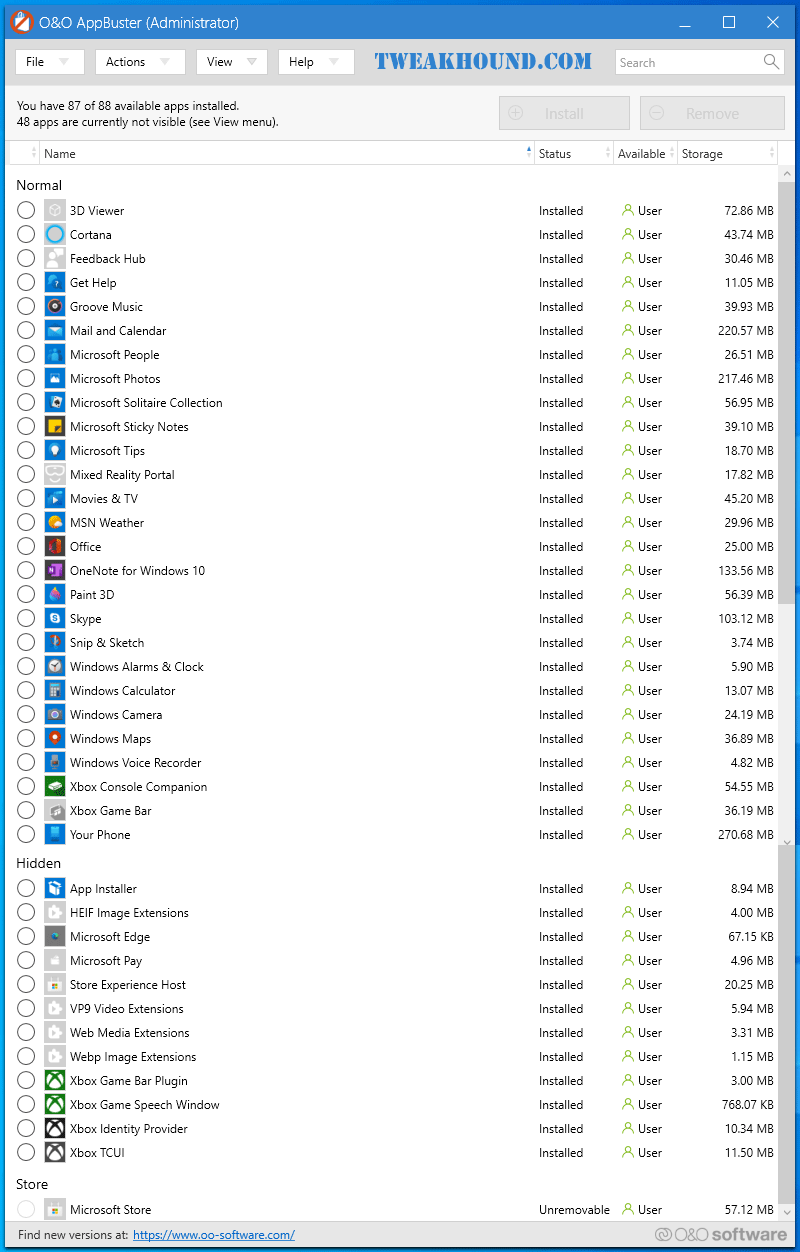
Task: Click the Skype app icon
Action: pyautogui.click(x=55, y=619)
